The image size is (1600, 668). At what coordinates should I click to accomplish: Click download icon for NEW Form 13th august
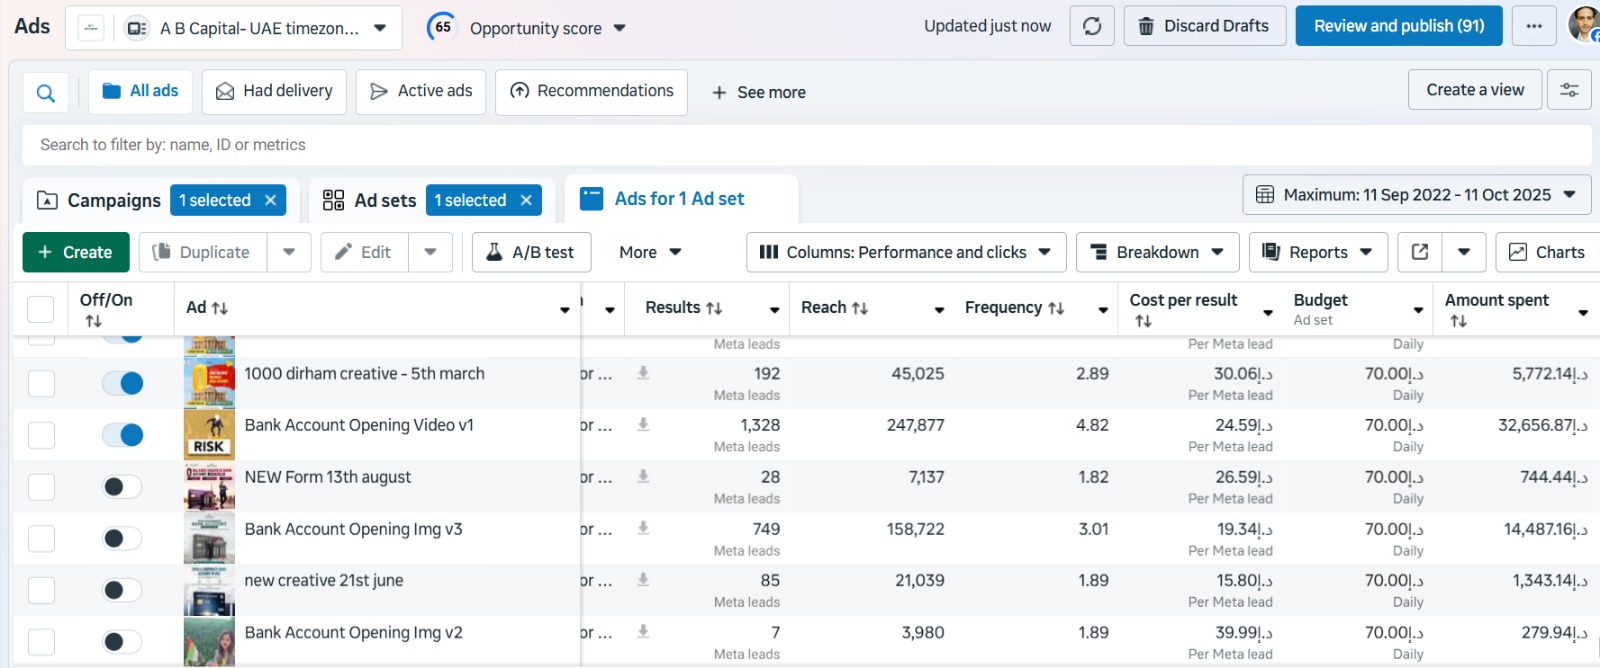click(643, 476)
